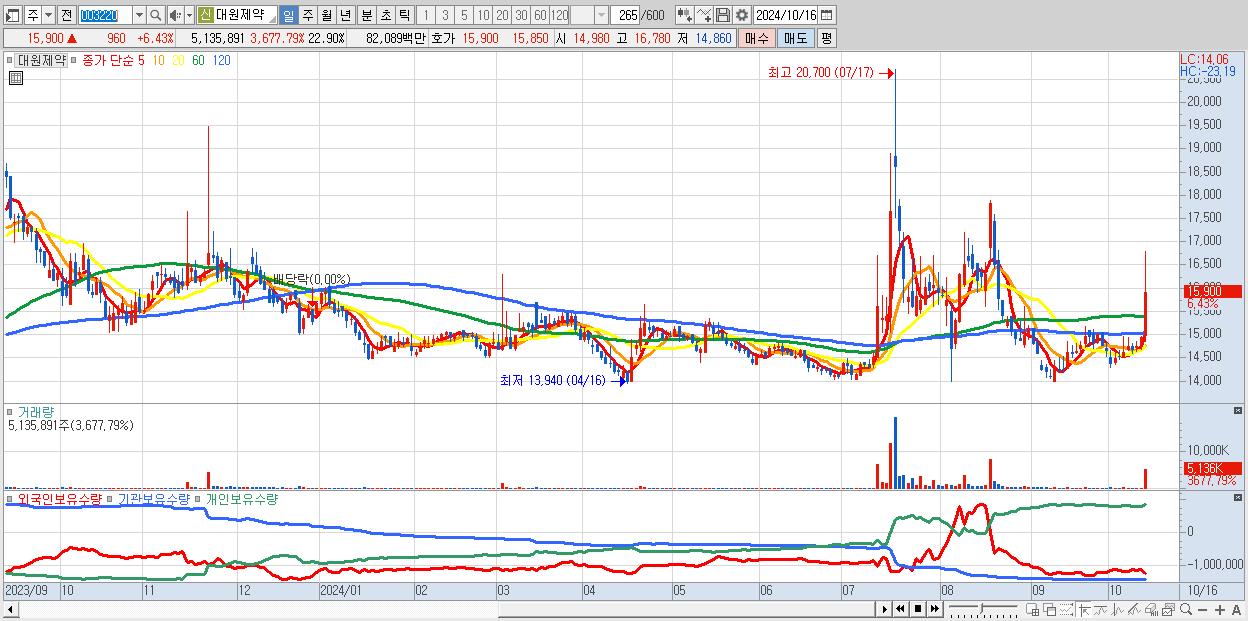This screenshot has height=621, width=1248.
Task: Click the fast-forward double-arrow control
Action: 934,609
